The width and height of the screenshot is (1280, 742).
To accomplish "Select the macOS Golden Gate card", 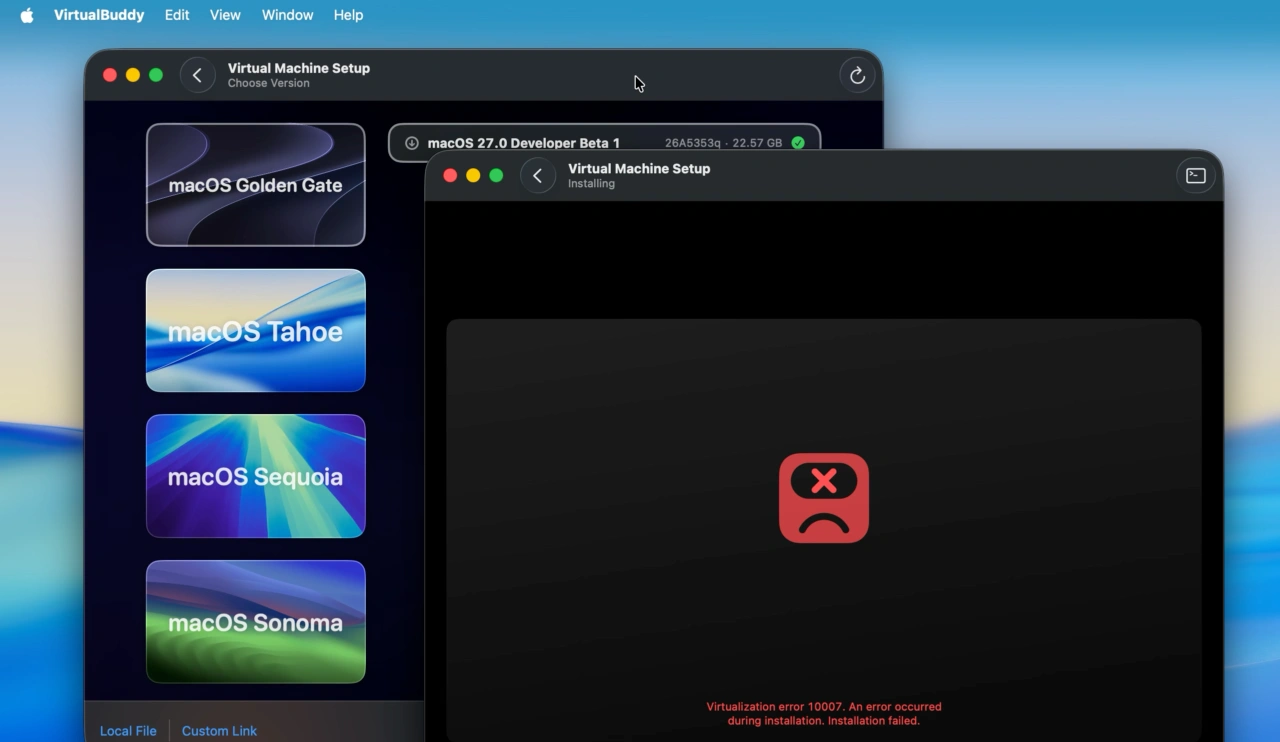I will point(256,185).
